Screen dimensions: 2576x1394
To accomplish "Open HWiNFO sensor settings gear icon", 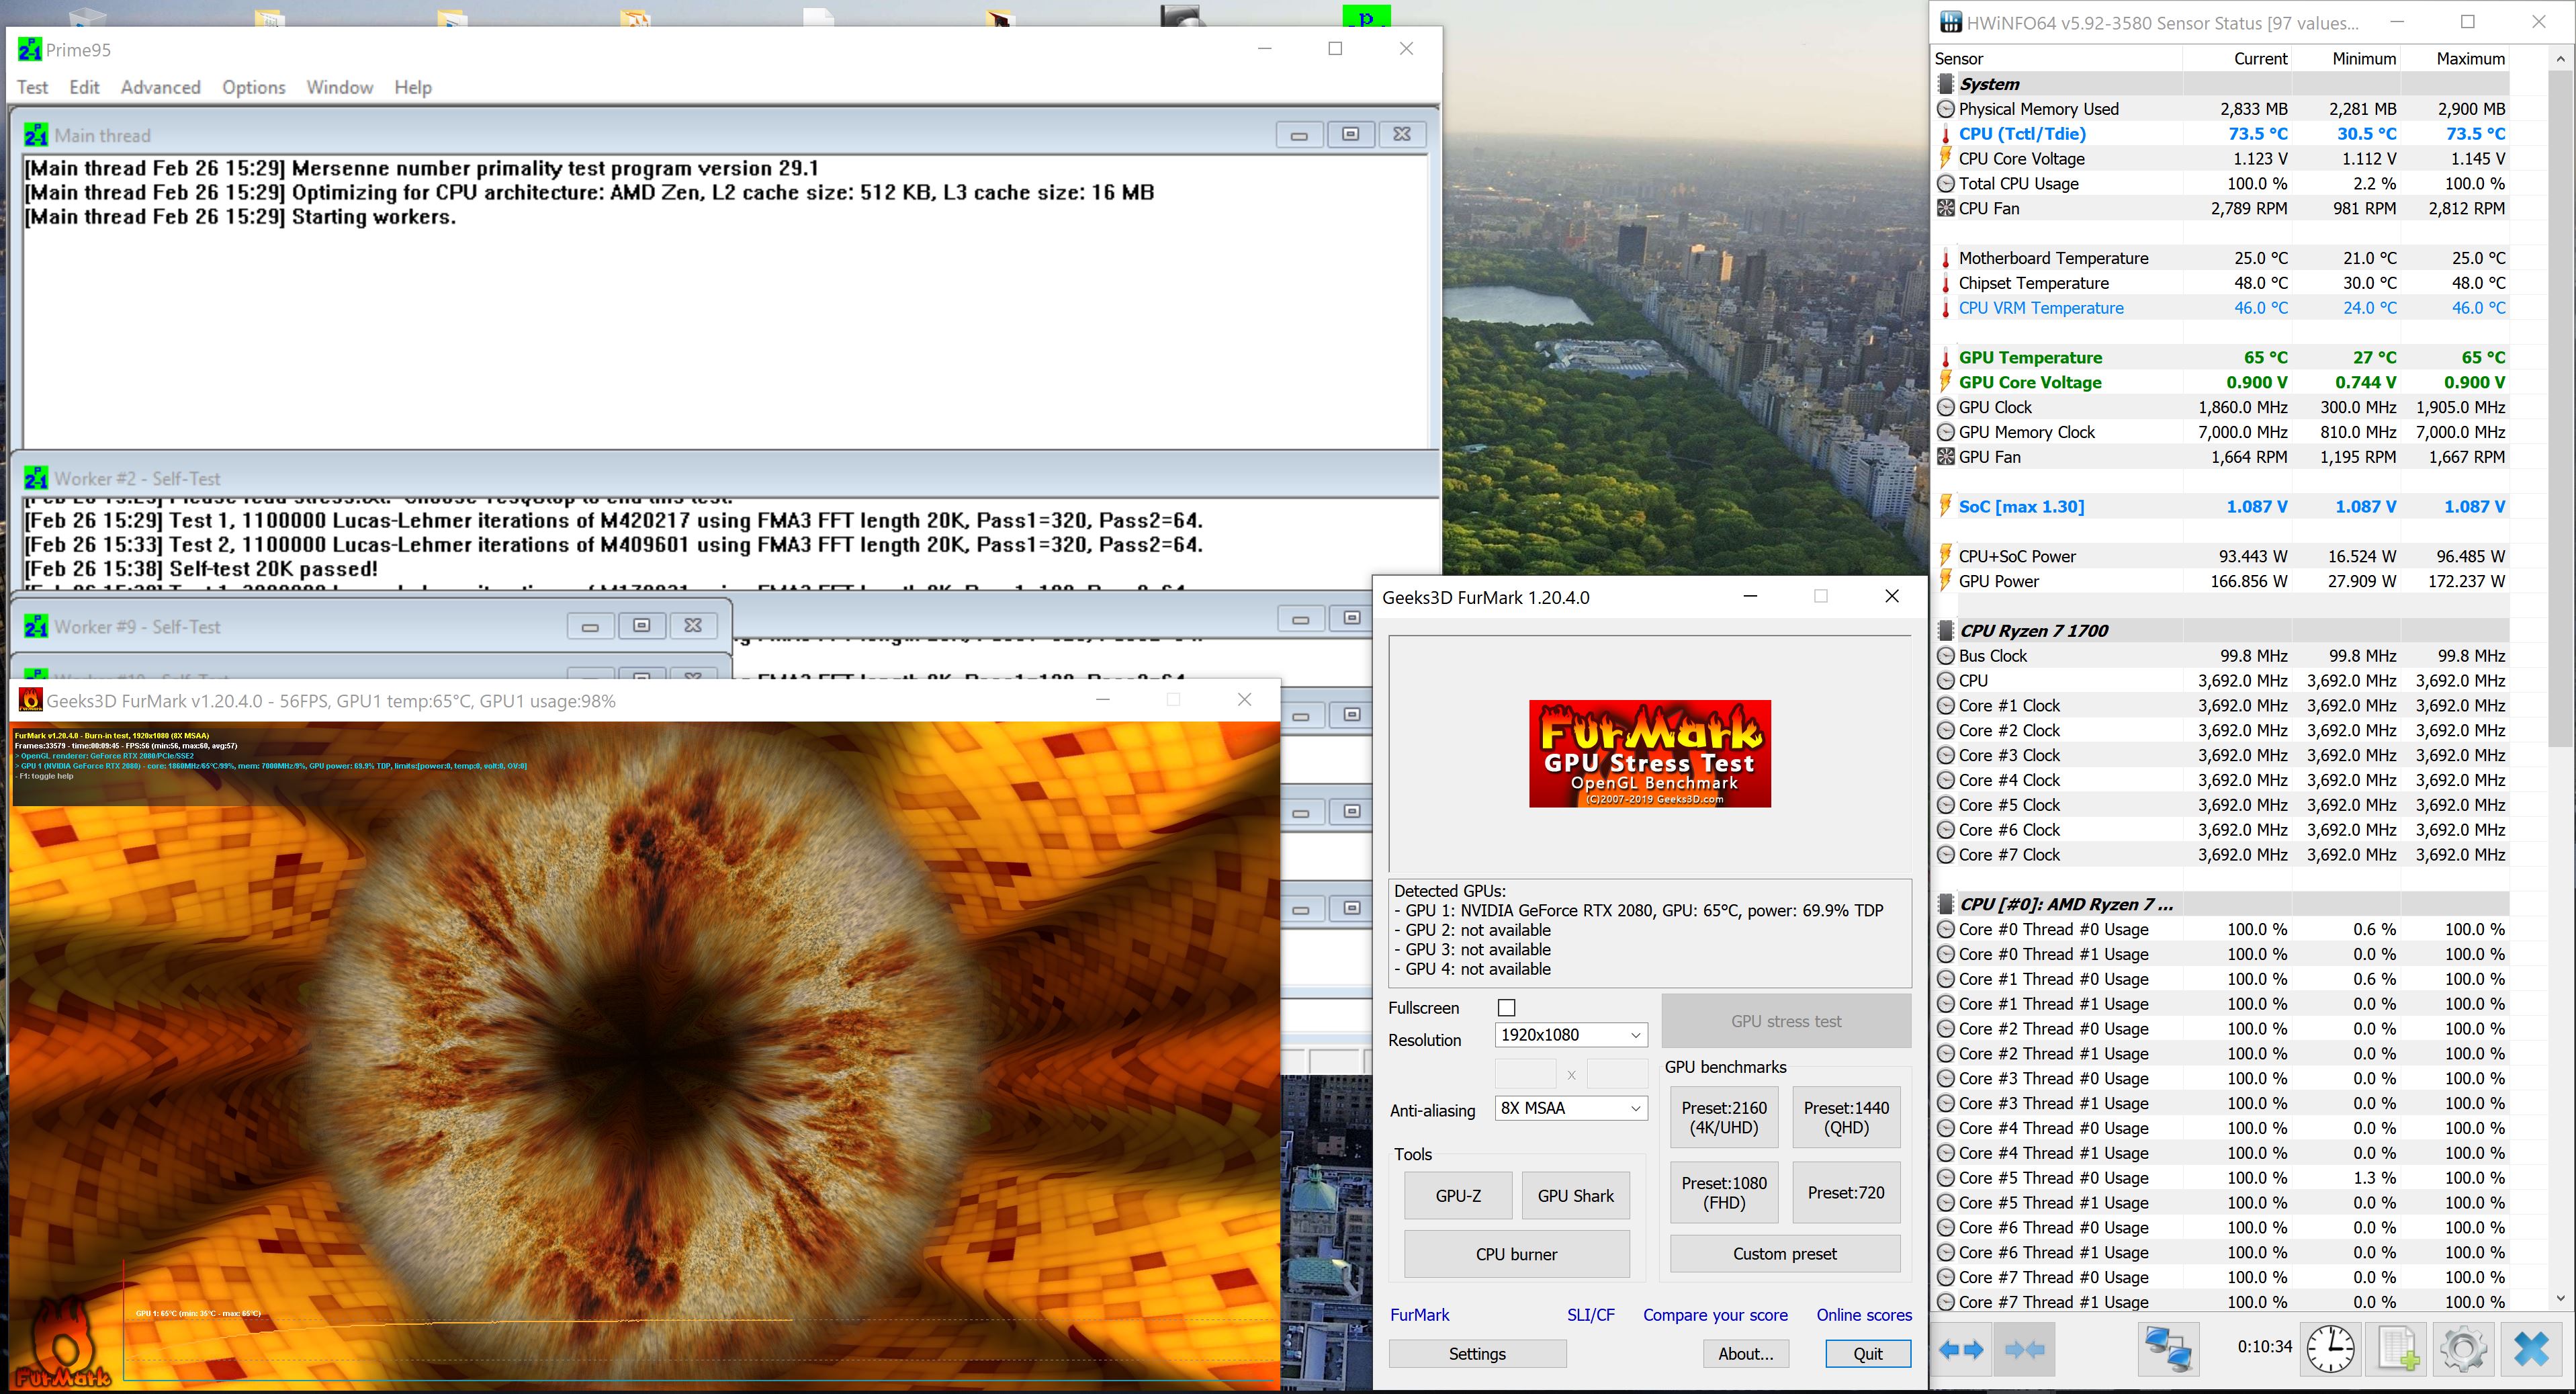I will [2463, 1350].
